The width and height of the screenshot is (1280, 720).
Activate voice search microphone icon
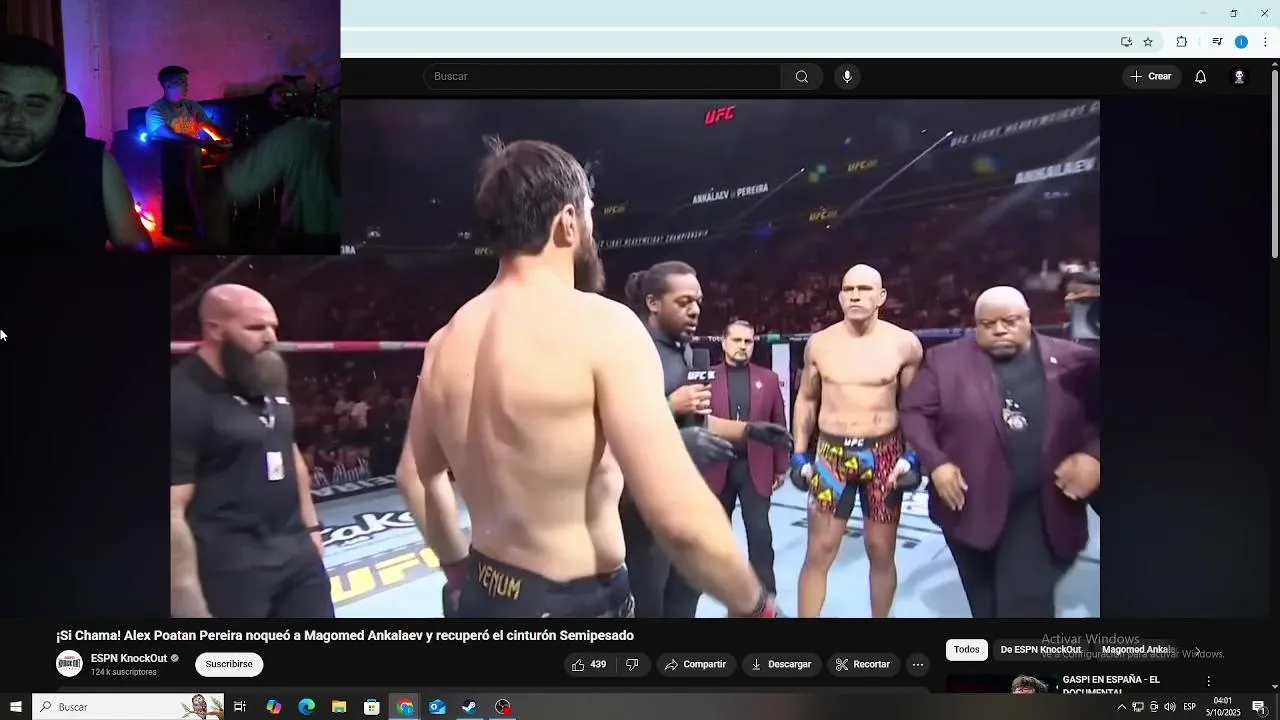tap(847, 77)
